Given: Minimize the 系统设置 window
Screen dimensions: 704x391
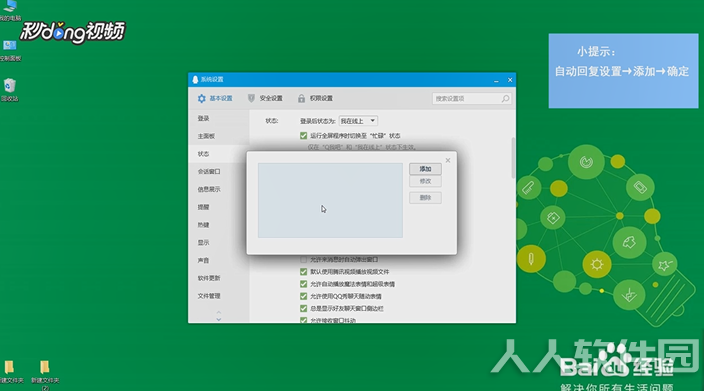Looking at the screenshot, I should point(496,80).
